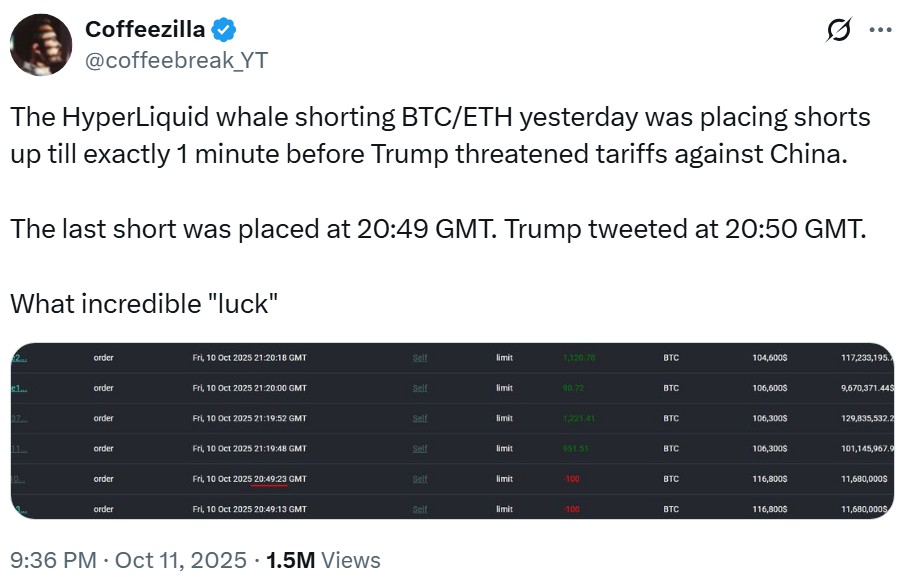910x577 pixels.
Task: Click the truncated hash link in the first row
Action: click(x=19, y=358)
